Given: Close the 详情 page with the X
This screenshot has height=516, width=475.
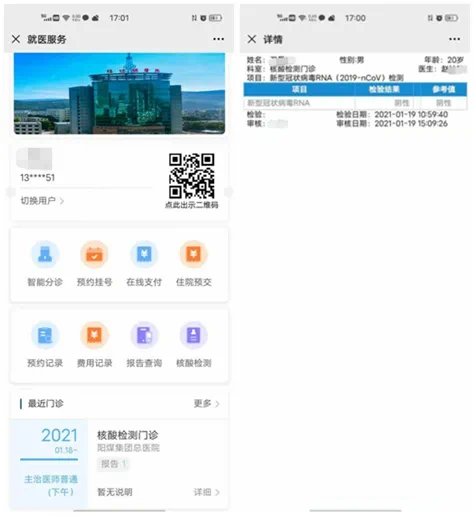Looking at the screenshot, I should coord(252,39).
